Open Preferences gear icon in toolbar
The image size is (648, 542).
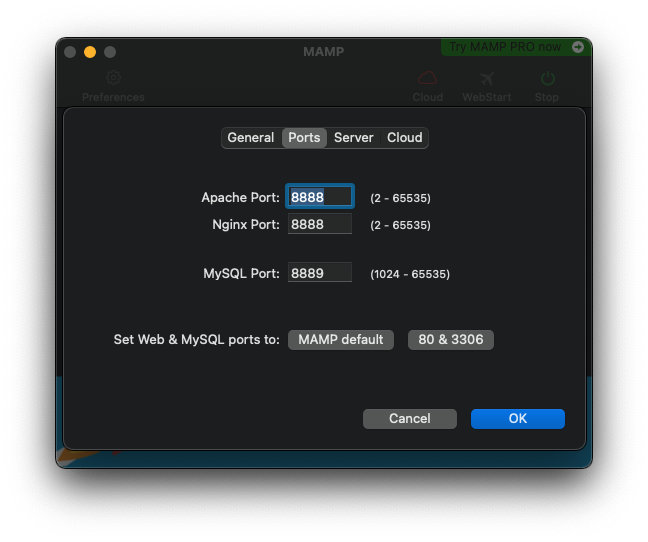point(113,78)
